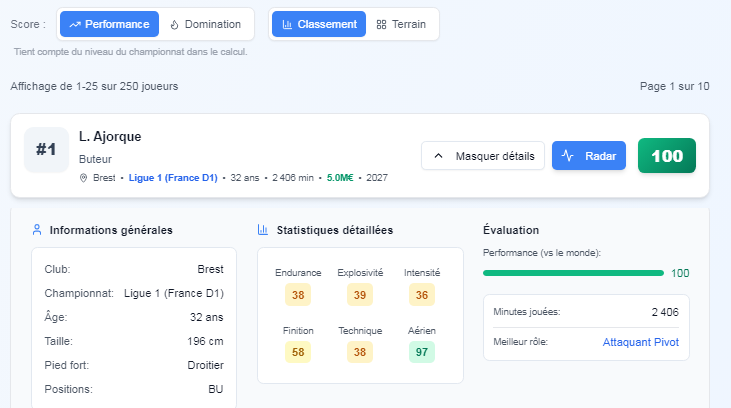The height and width of the screenshot is (408, 731).
Task: Click the Performance vs le monde progress bar
Action: click(x=573, y=273)
